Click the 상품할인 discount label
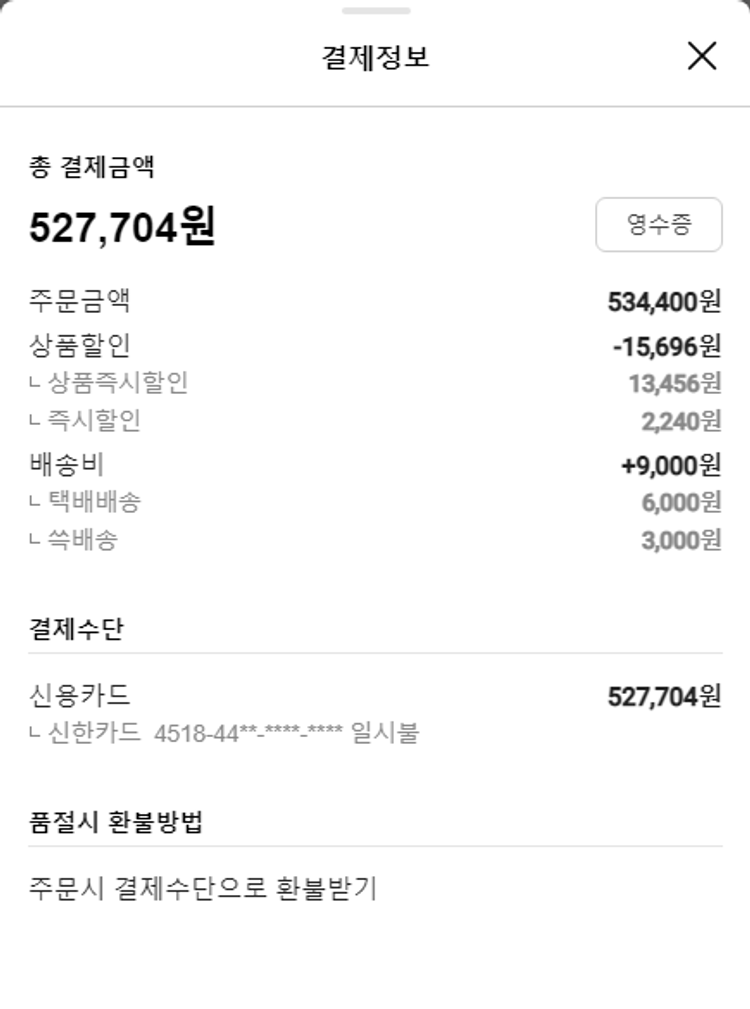Viewport: 750px width, 1009px height. pyautogui.click(x=80, y=346)
